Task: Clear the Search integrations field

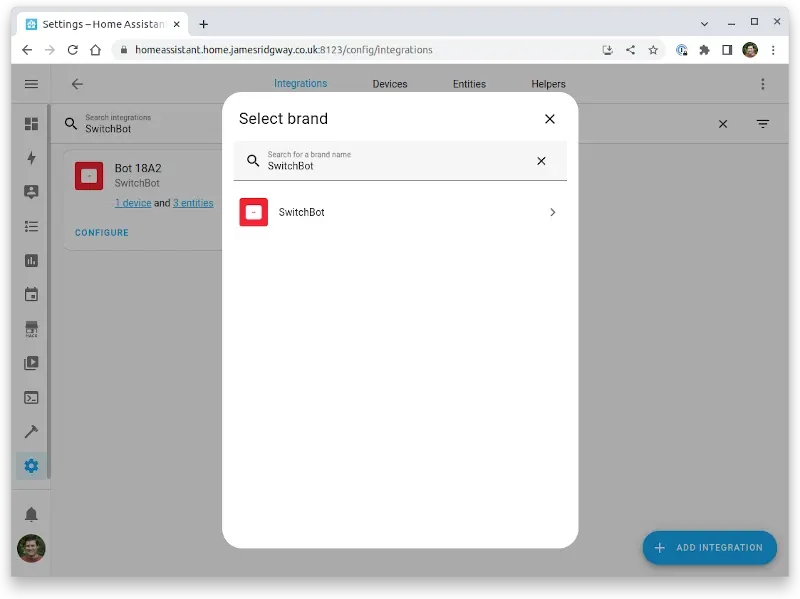Action: point(723,124)
